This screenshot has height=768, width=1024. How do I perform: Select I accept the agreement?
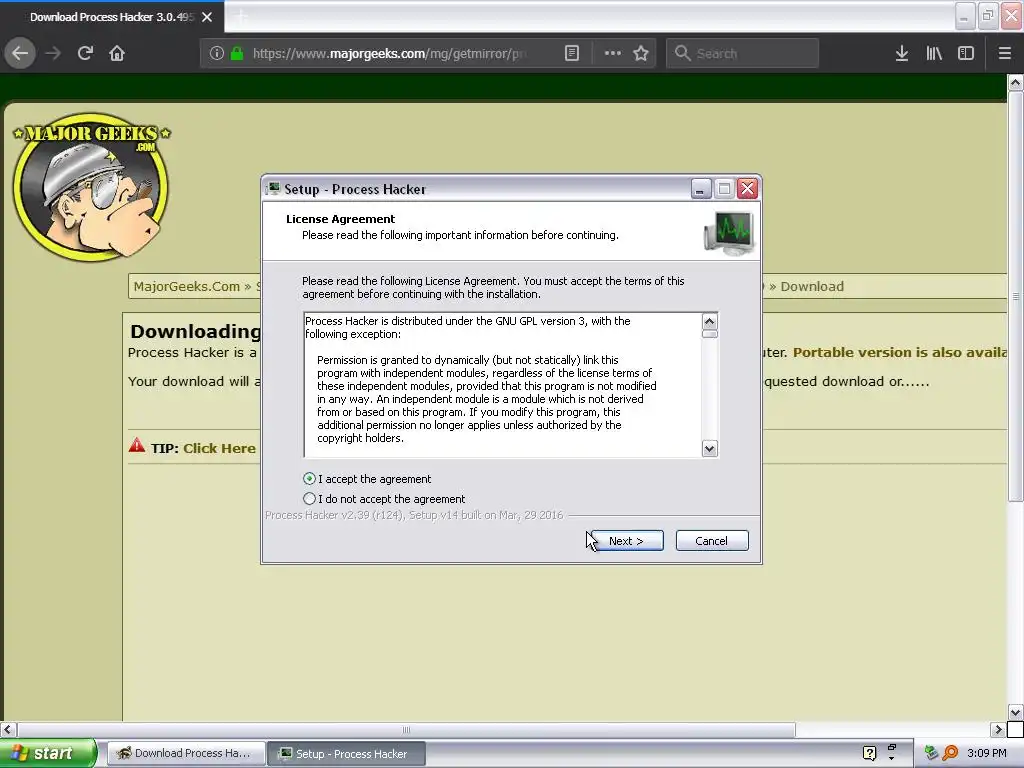[310, 479]
